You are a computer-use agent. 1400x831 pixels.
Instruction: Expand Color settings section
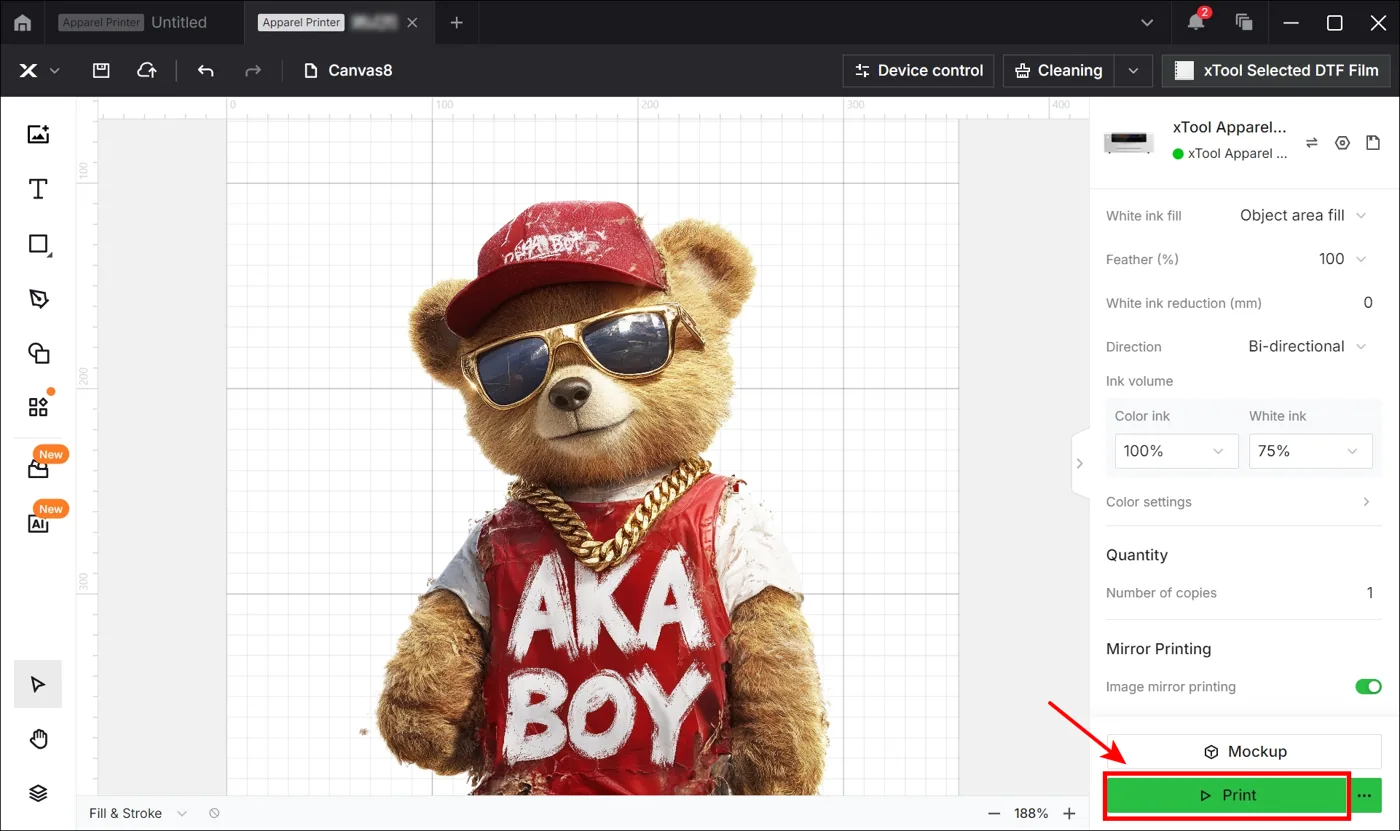(1239, 502)
